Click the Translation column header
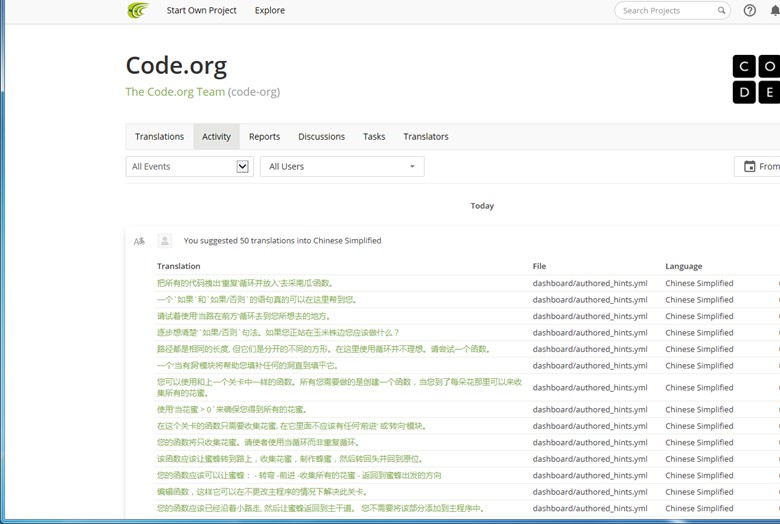This screenshot has width=780, height=524. (x=179, y=266)
